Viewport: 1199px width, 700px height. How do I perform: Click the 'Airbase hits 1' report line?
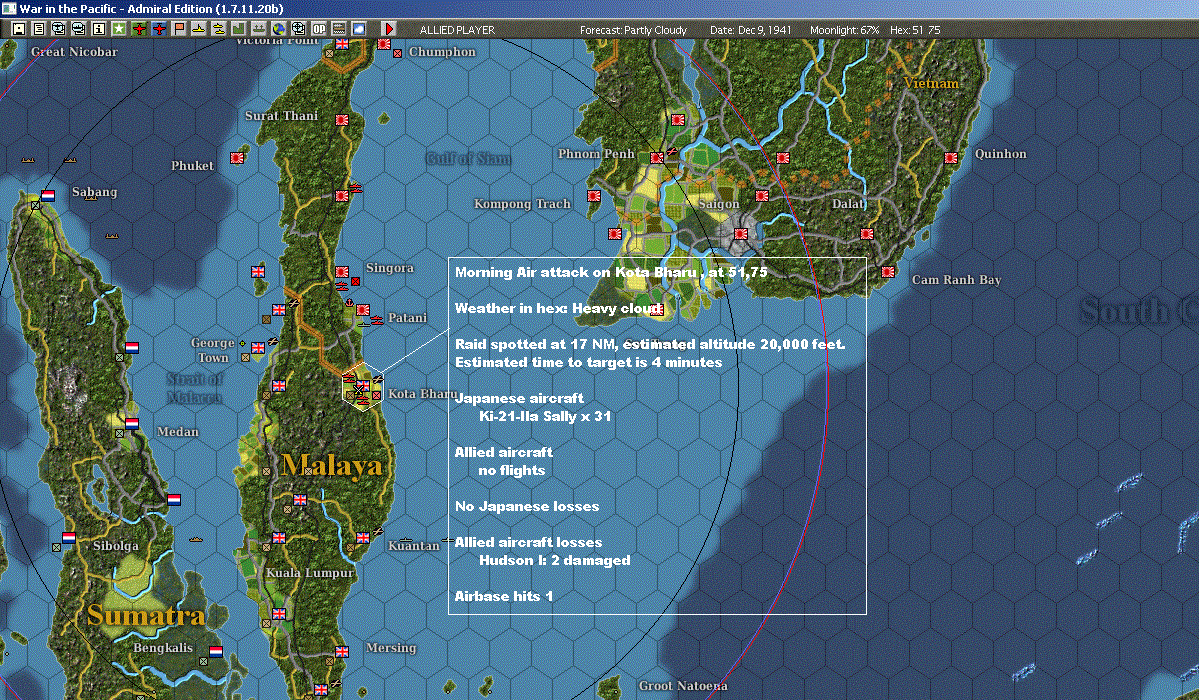point(504,596)
